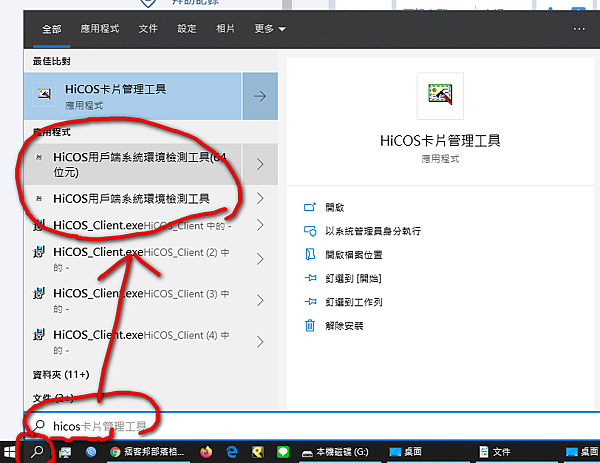Screen dimensions: 600x463
Task: Click the open file location icon
Action: pos(310,254)
